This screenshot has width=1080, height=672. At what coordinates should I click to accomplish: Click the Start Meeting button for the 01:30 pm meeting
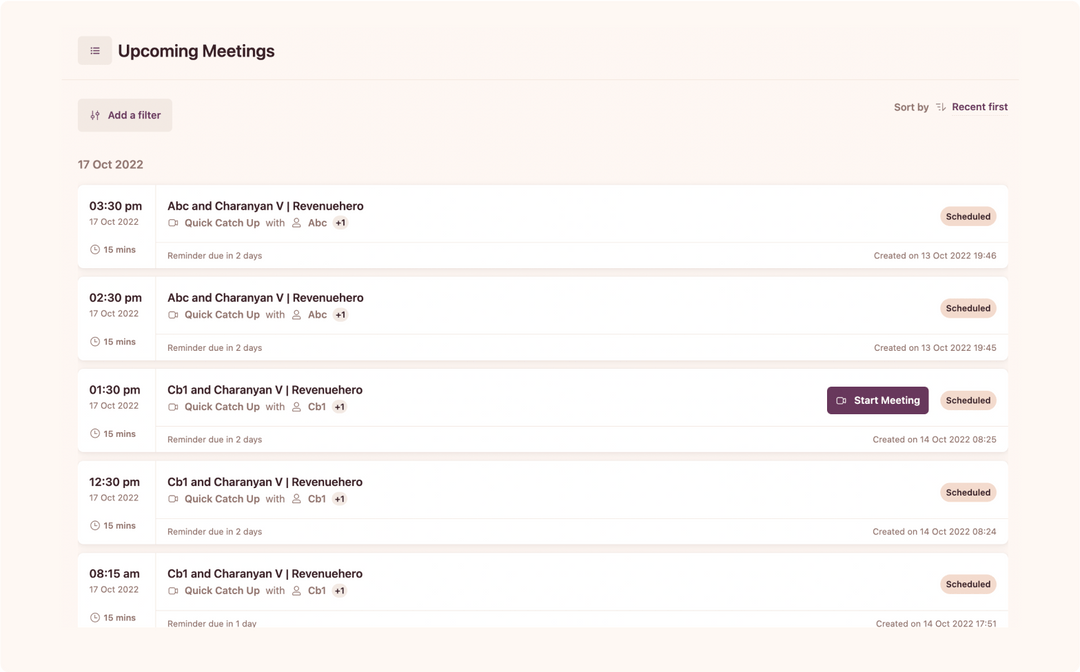click(877, 400)
